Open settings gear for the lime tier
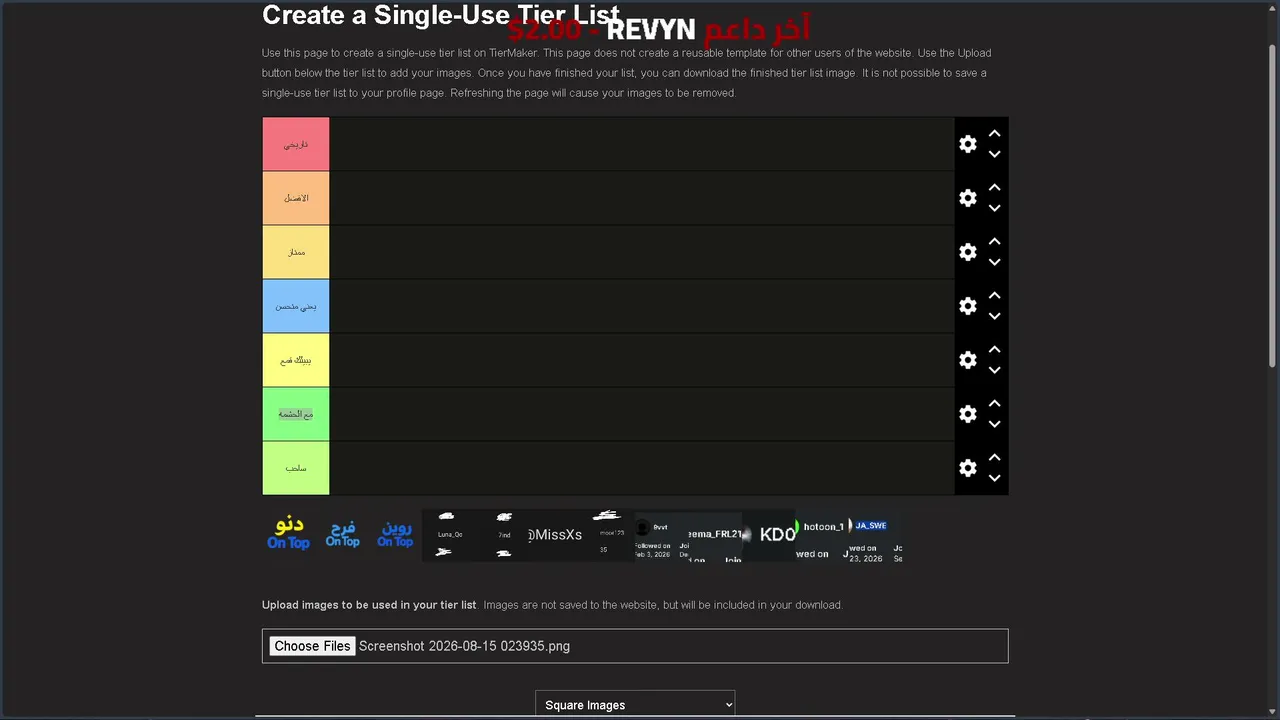This screenshot has width=1280, height=720. (x=967, y=468)
